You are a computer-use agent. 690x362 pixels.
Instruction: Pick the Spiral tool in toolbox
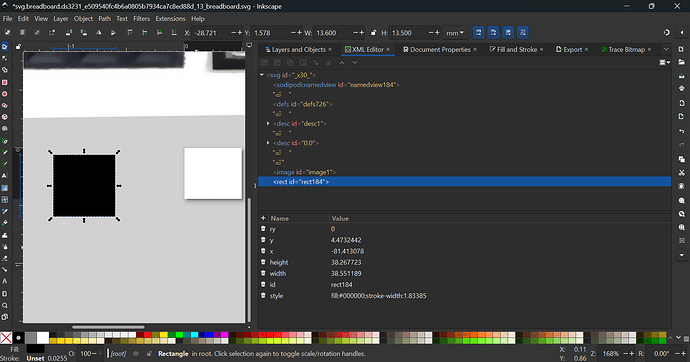pos(5,129)
